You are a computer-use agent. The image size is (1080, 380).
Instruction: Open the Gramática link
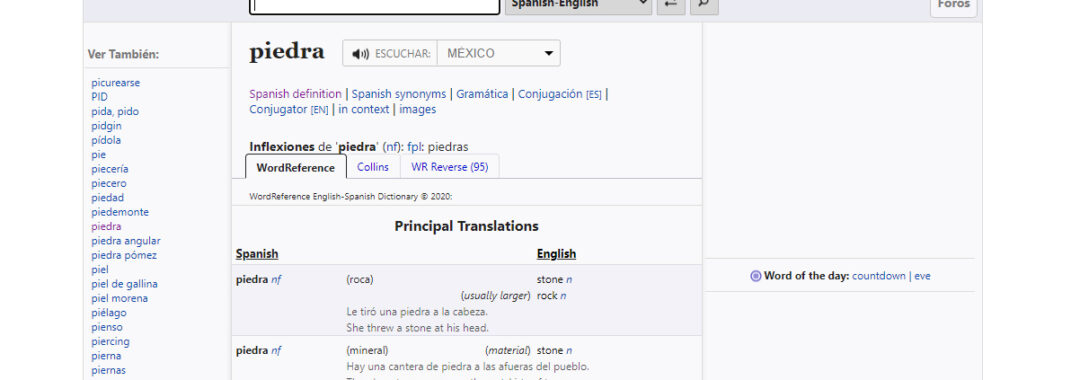482,94
